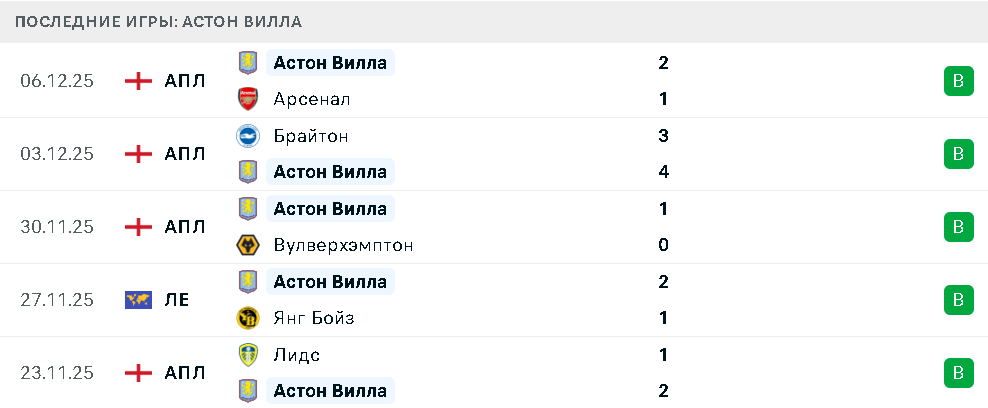Click the Brighton club crest icon
The image size is (988, 408).
coord(247,136)
